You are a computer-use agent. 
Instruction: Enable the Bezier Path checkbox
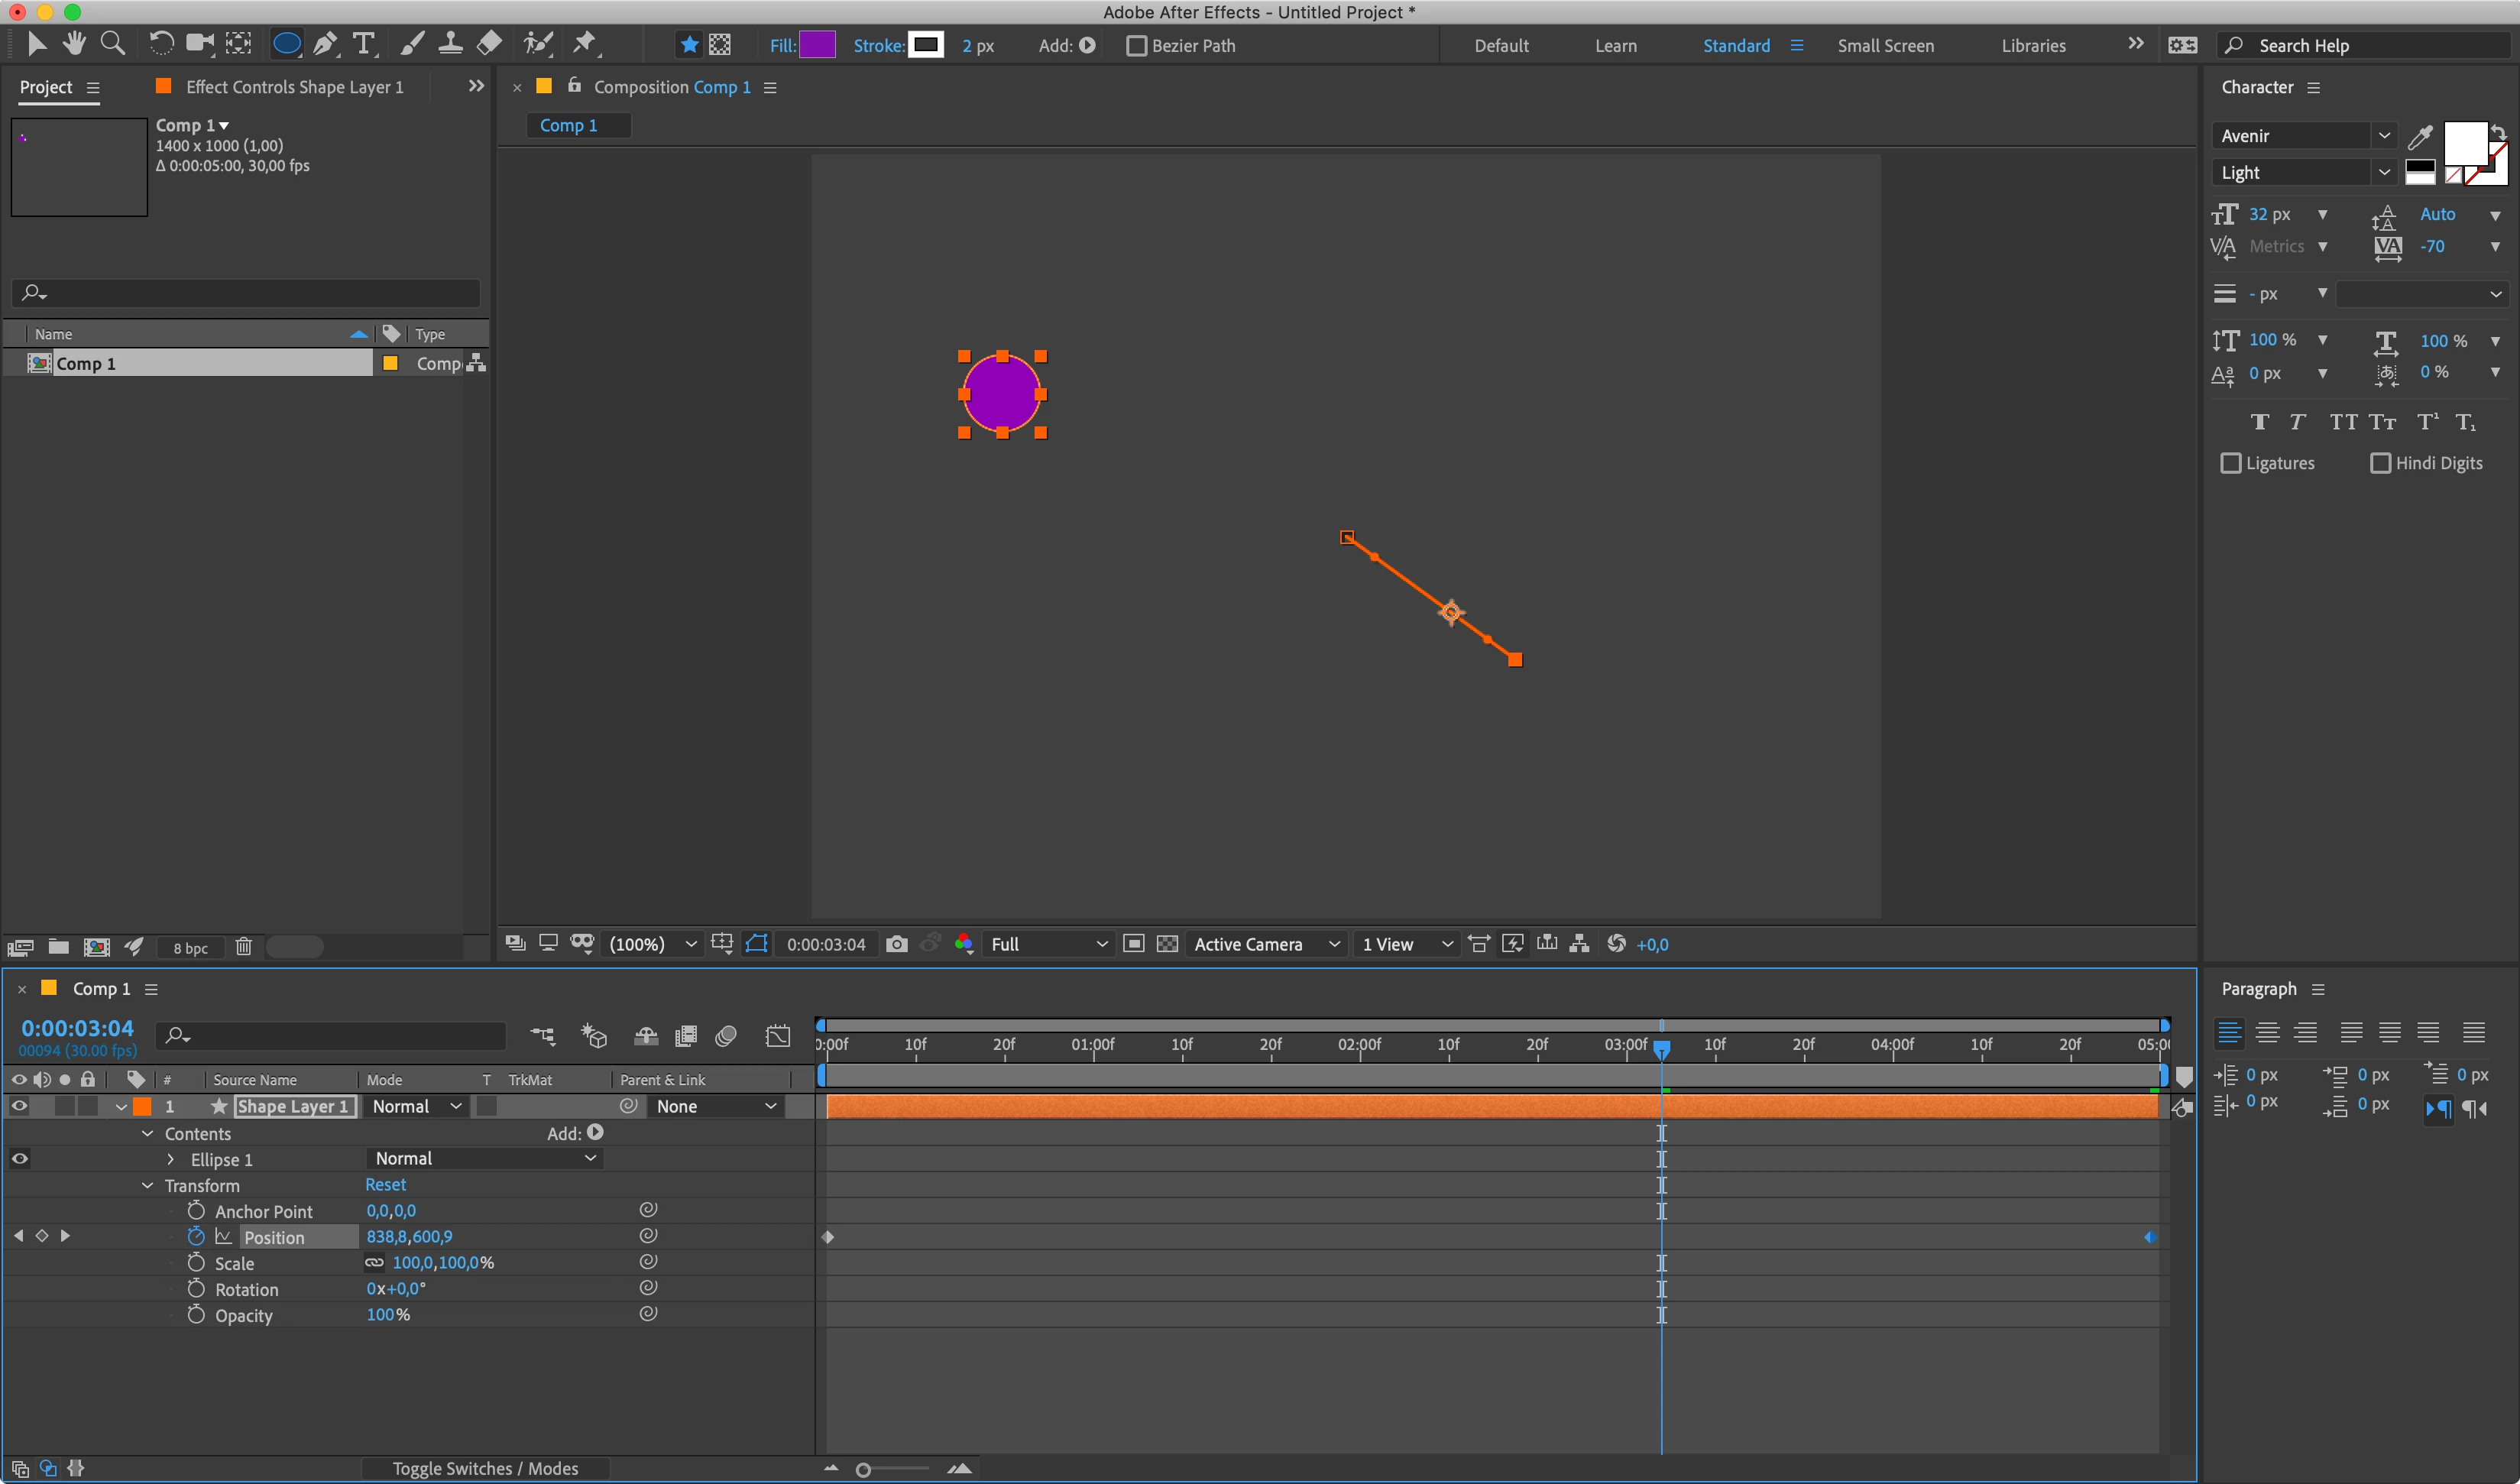click(x=1136, y=46)
